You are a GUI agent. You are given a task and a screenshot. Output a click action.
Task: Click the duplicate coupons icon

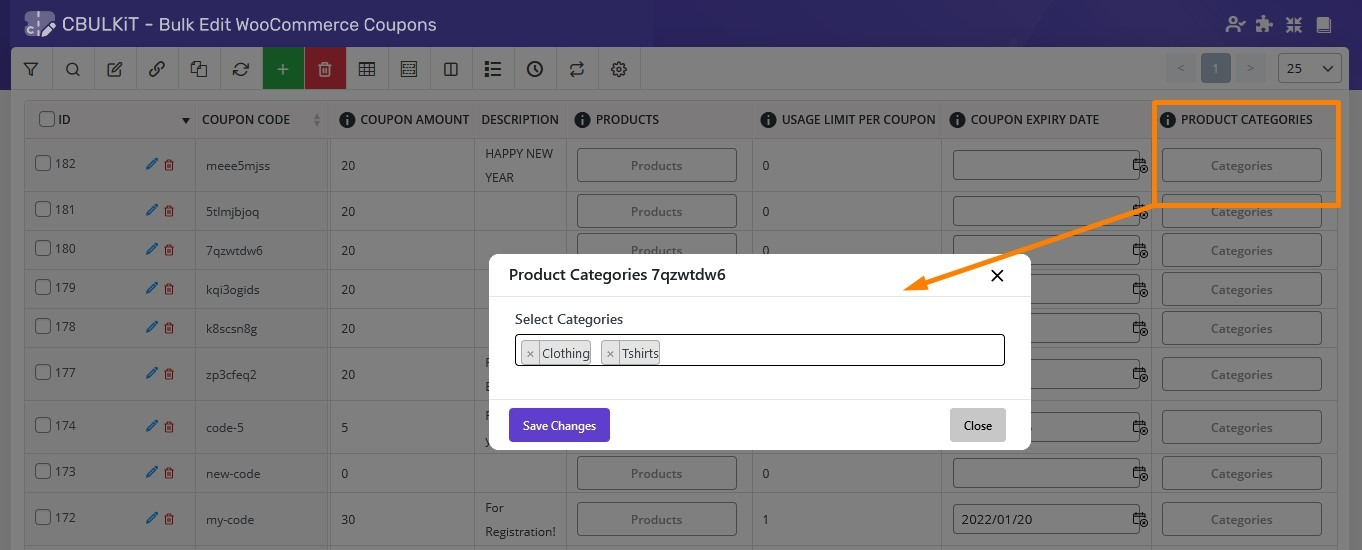[x=199, y=69]
